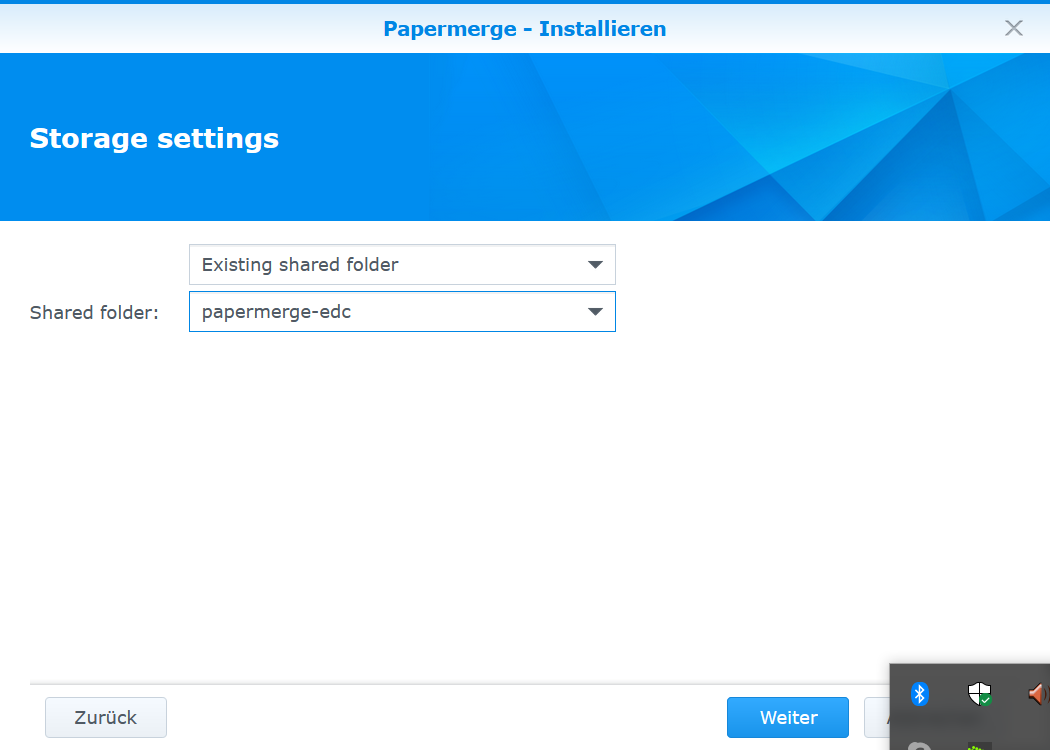Click the volume speaker icon in the tray
The height and width of the screenshot is (750, 1050).
pos(1037,694)
